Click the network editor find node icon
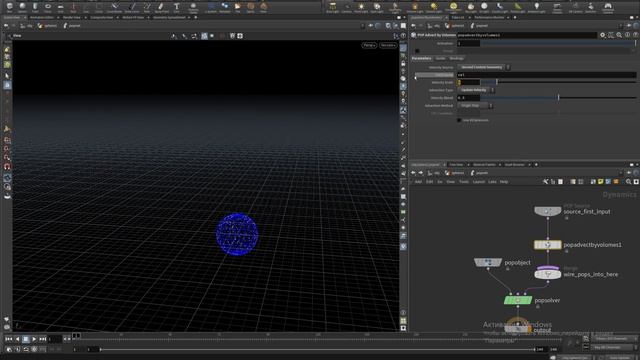The image size is (640, 360). [x=629, y=182]
